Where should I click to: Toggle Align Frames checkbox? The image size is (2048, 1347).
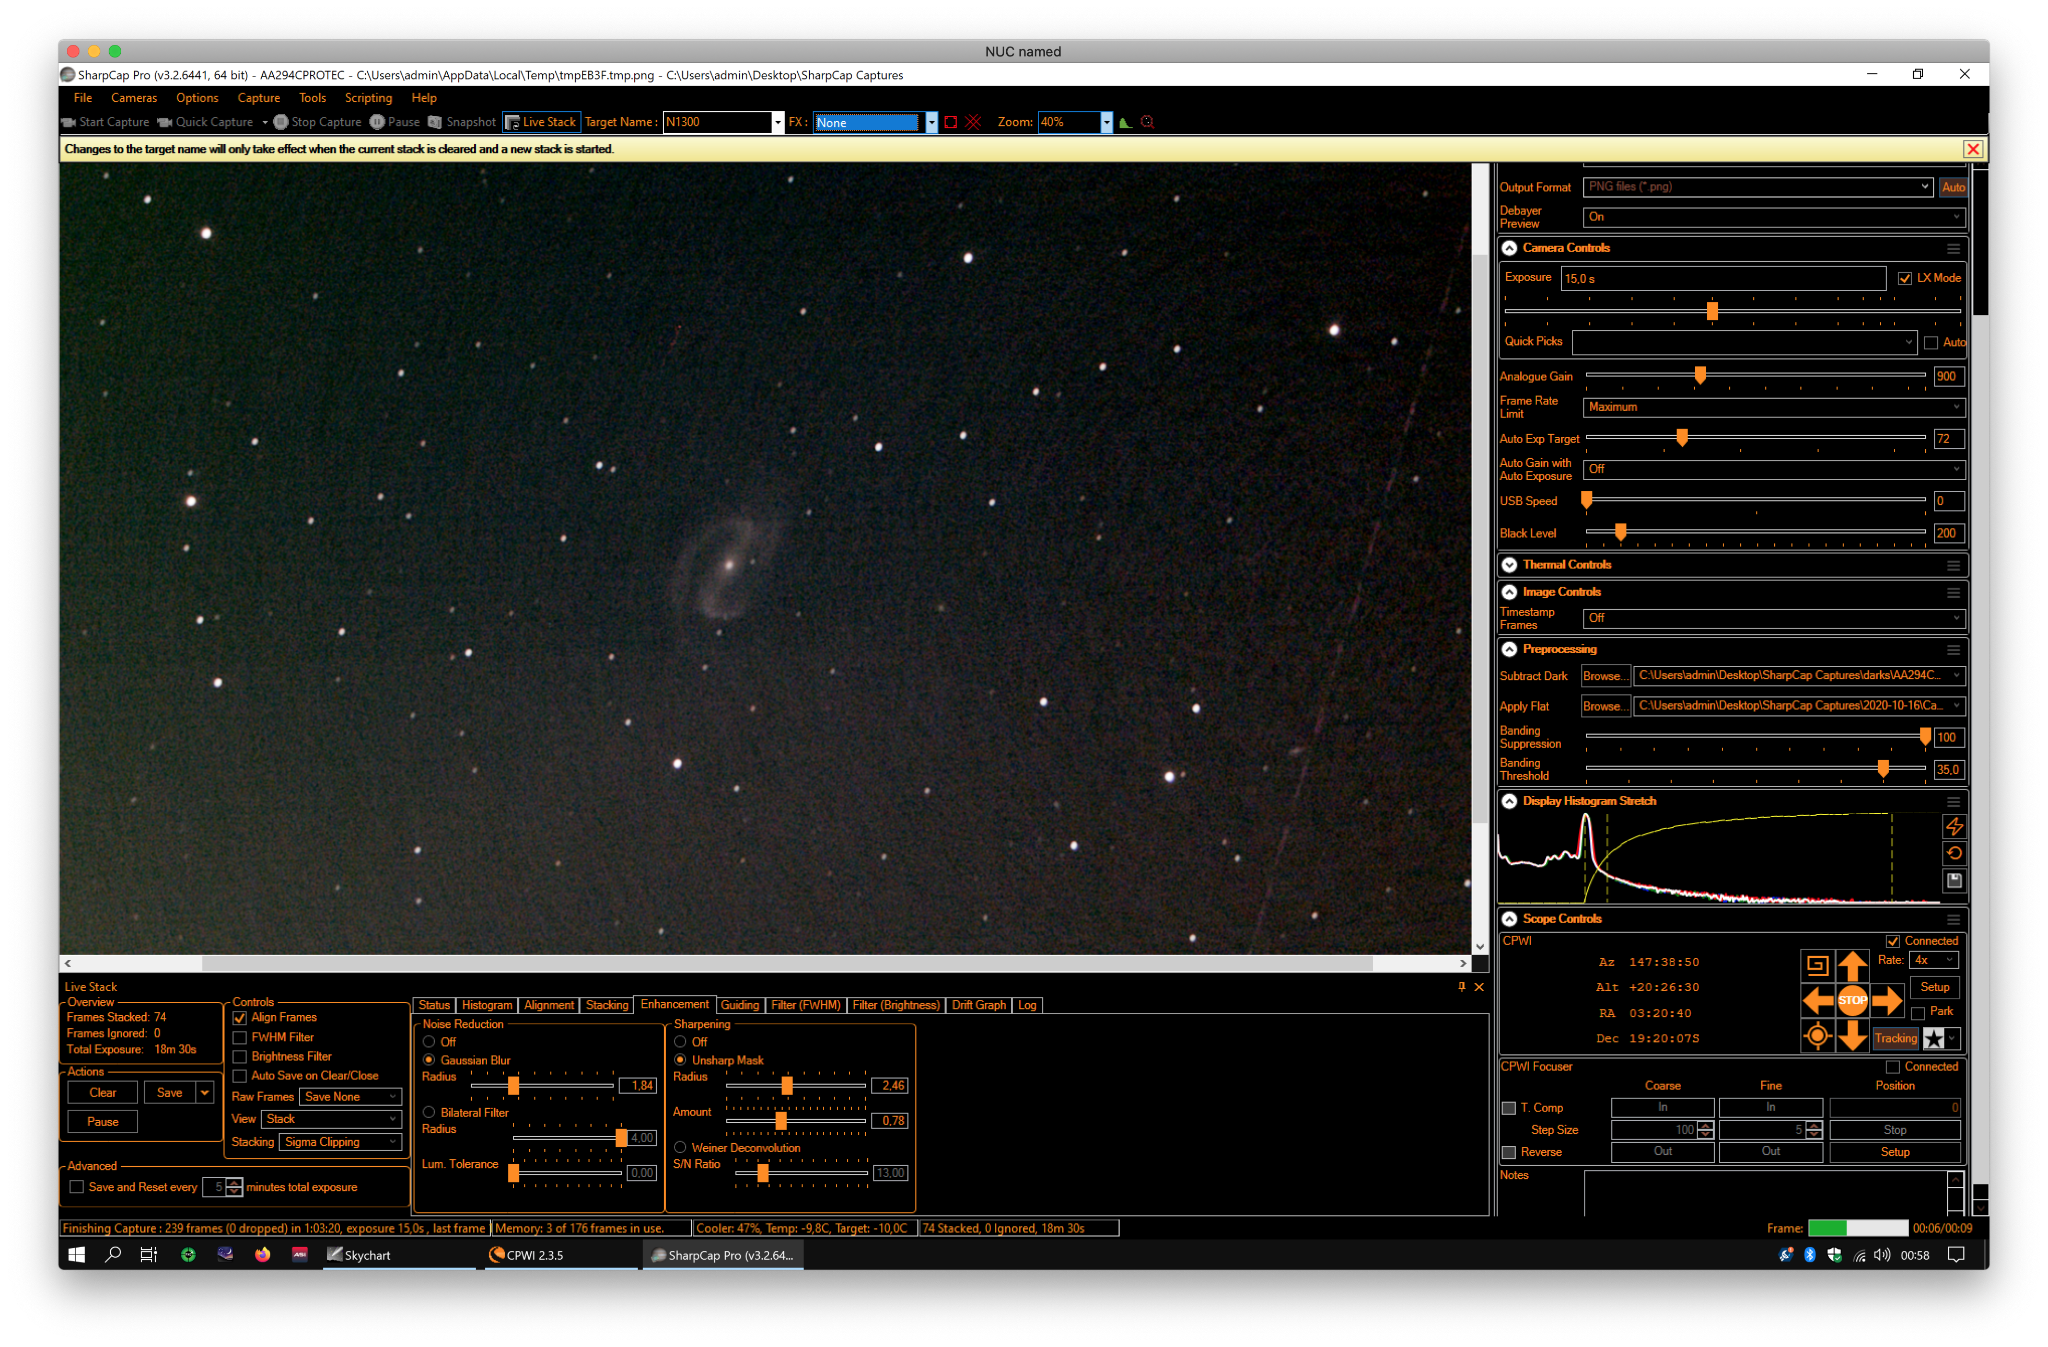240,1018
